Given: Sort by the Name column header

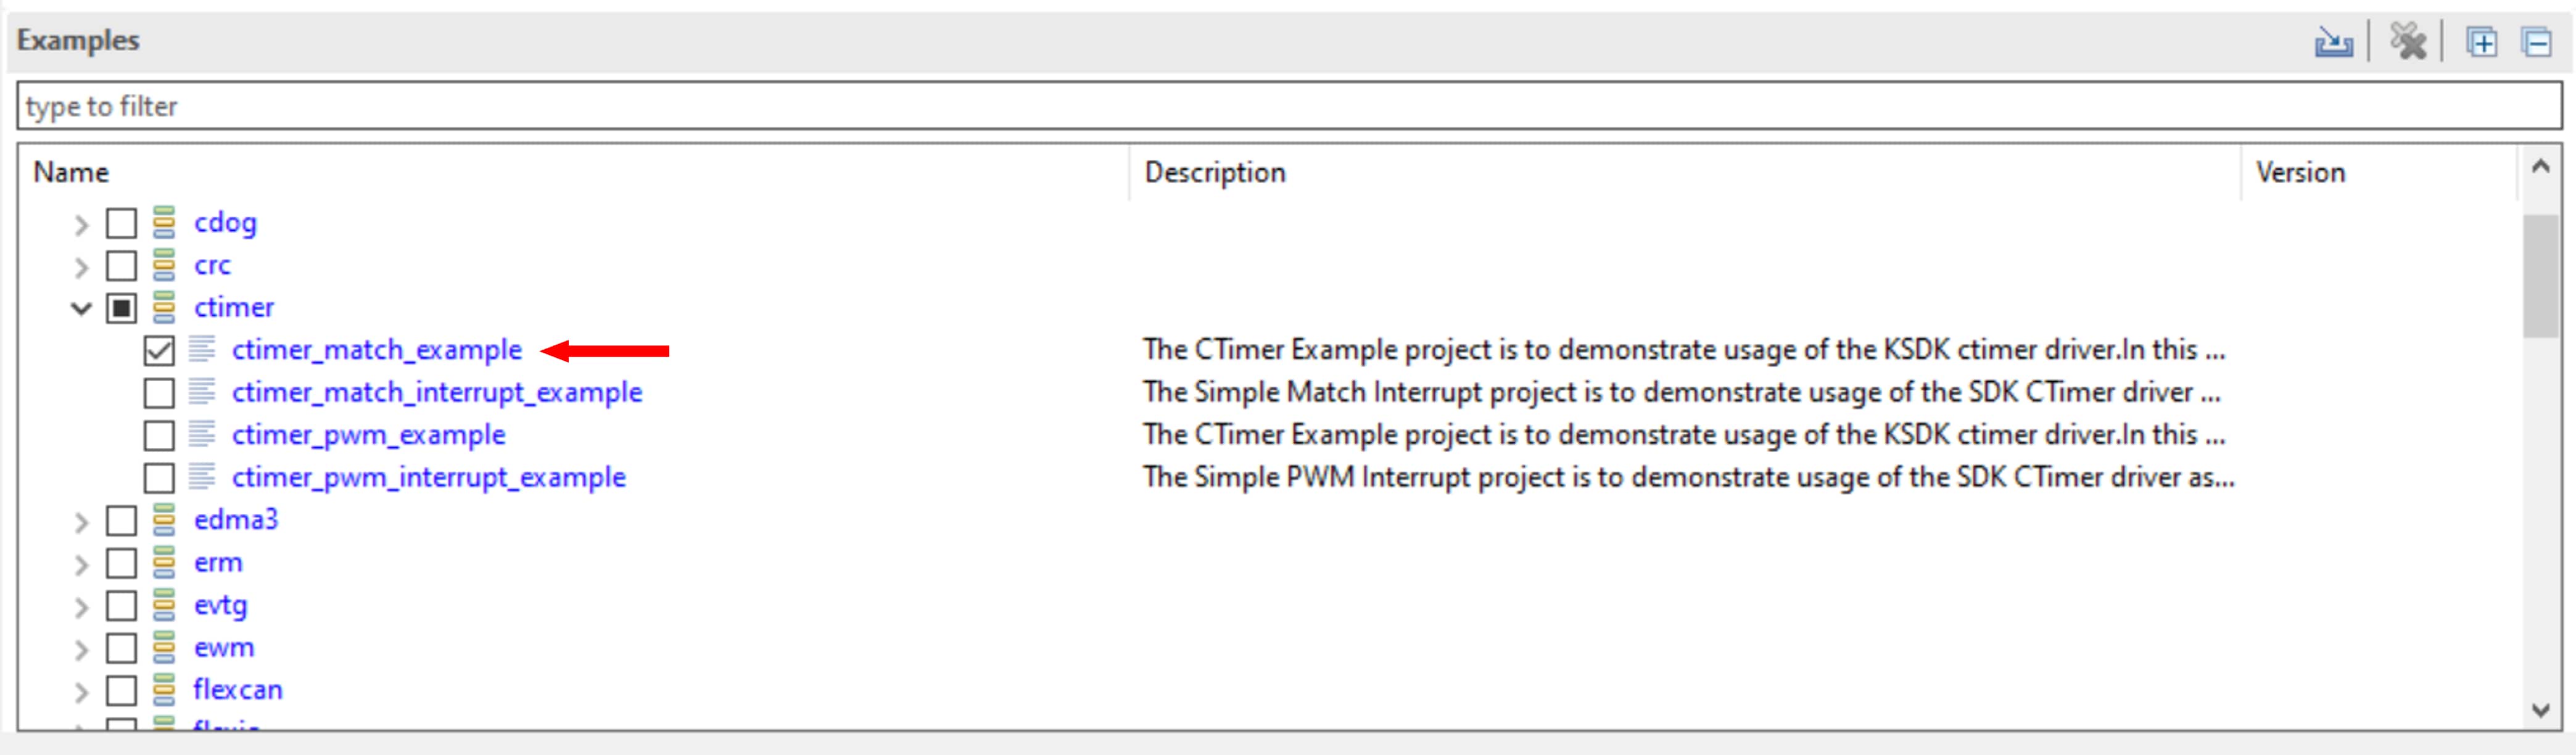Looking at the screenshot, I should pyautogui.click(x=70, y=172).
